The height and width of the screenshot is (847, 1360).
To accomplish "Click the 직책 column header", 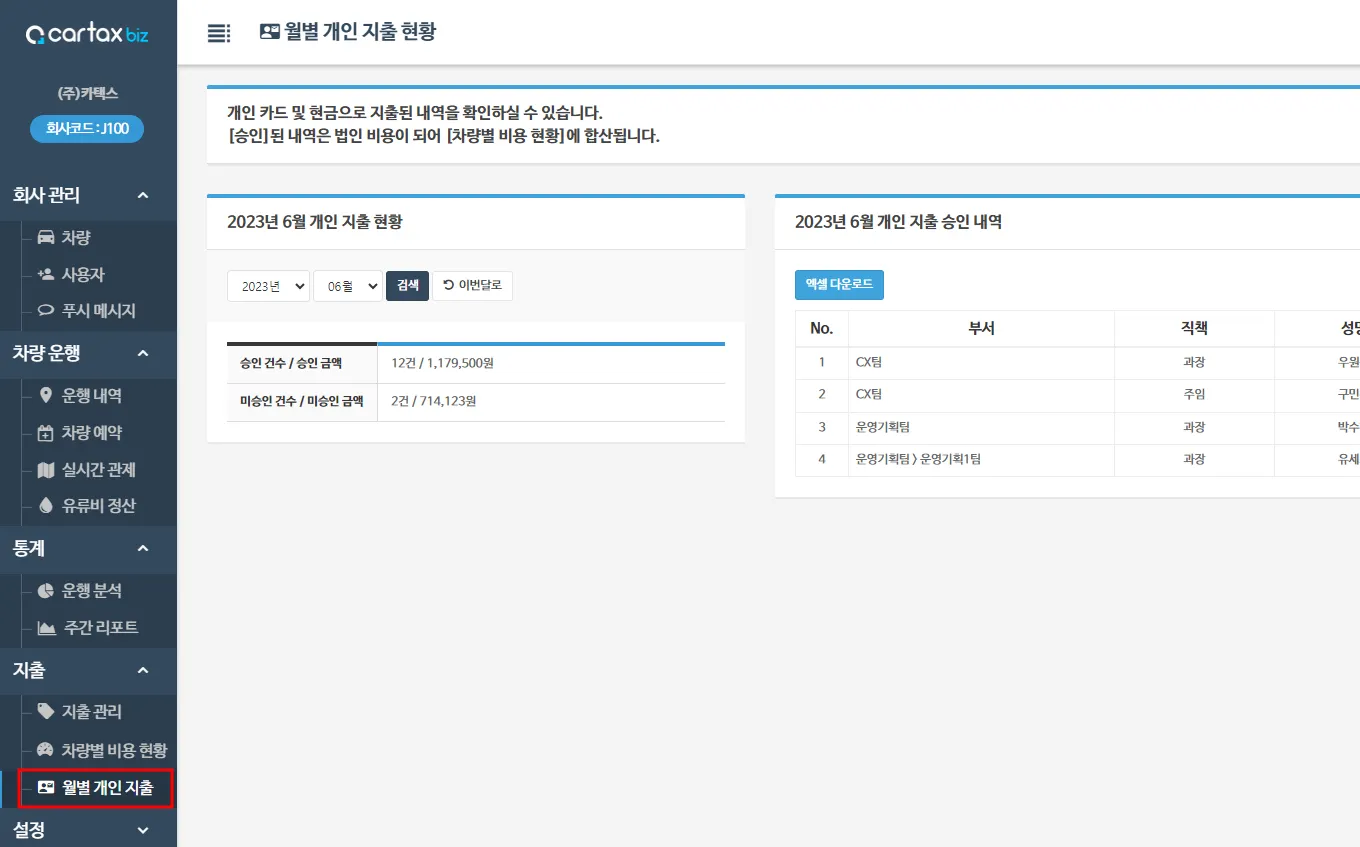I will pyautogui.click(x=1194, y=328).
